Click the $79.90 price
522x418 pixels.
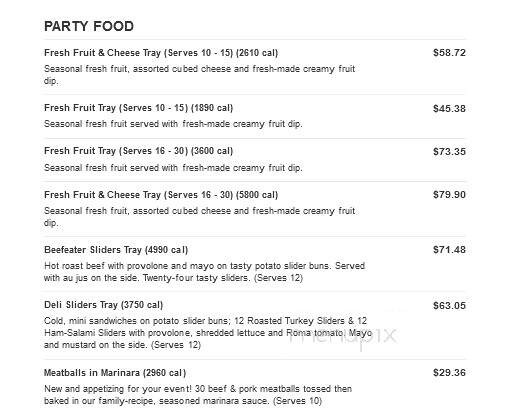[449, 195]
